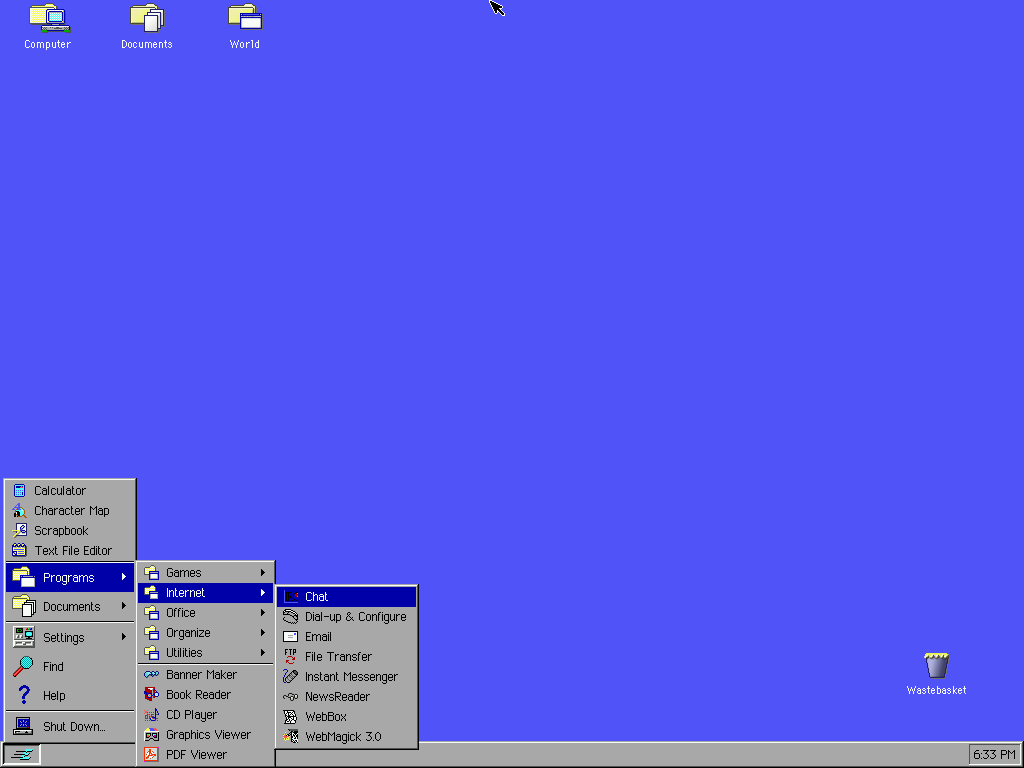Image resolution: width=1024 pixels, height=768 pixels.
Task: Click the clock showing 6:33 PM
Action: tap(993, 755)
